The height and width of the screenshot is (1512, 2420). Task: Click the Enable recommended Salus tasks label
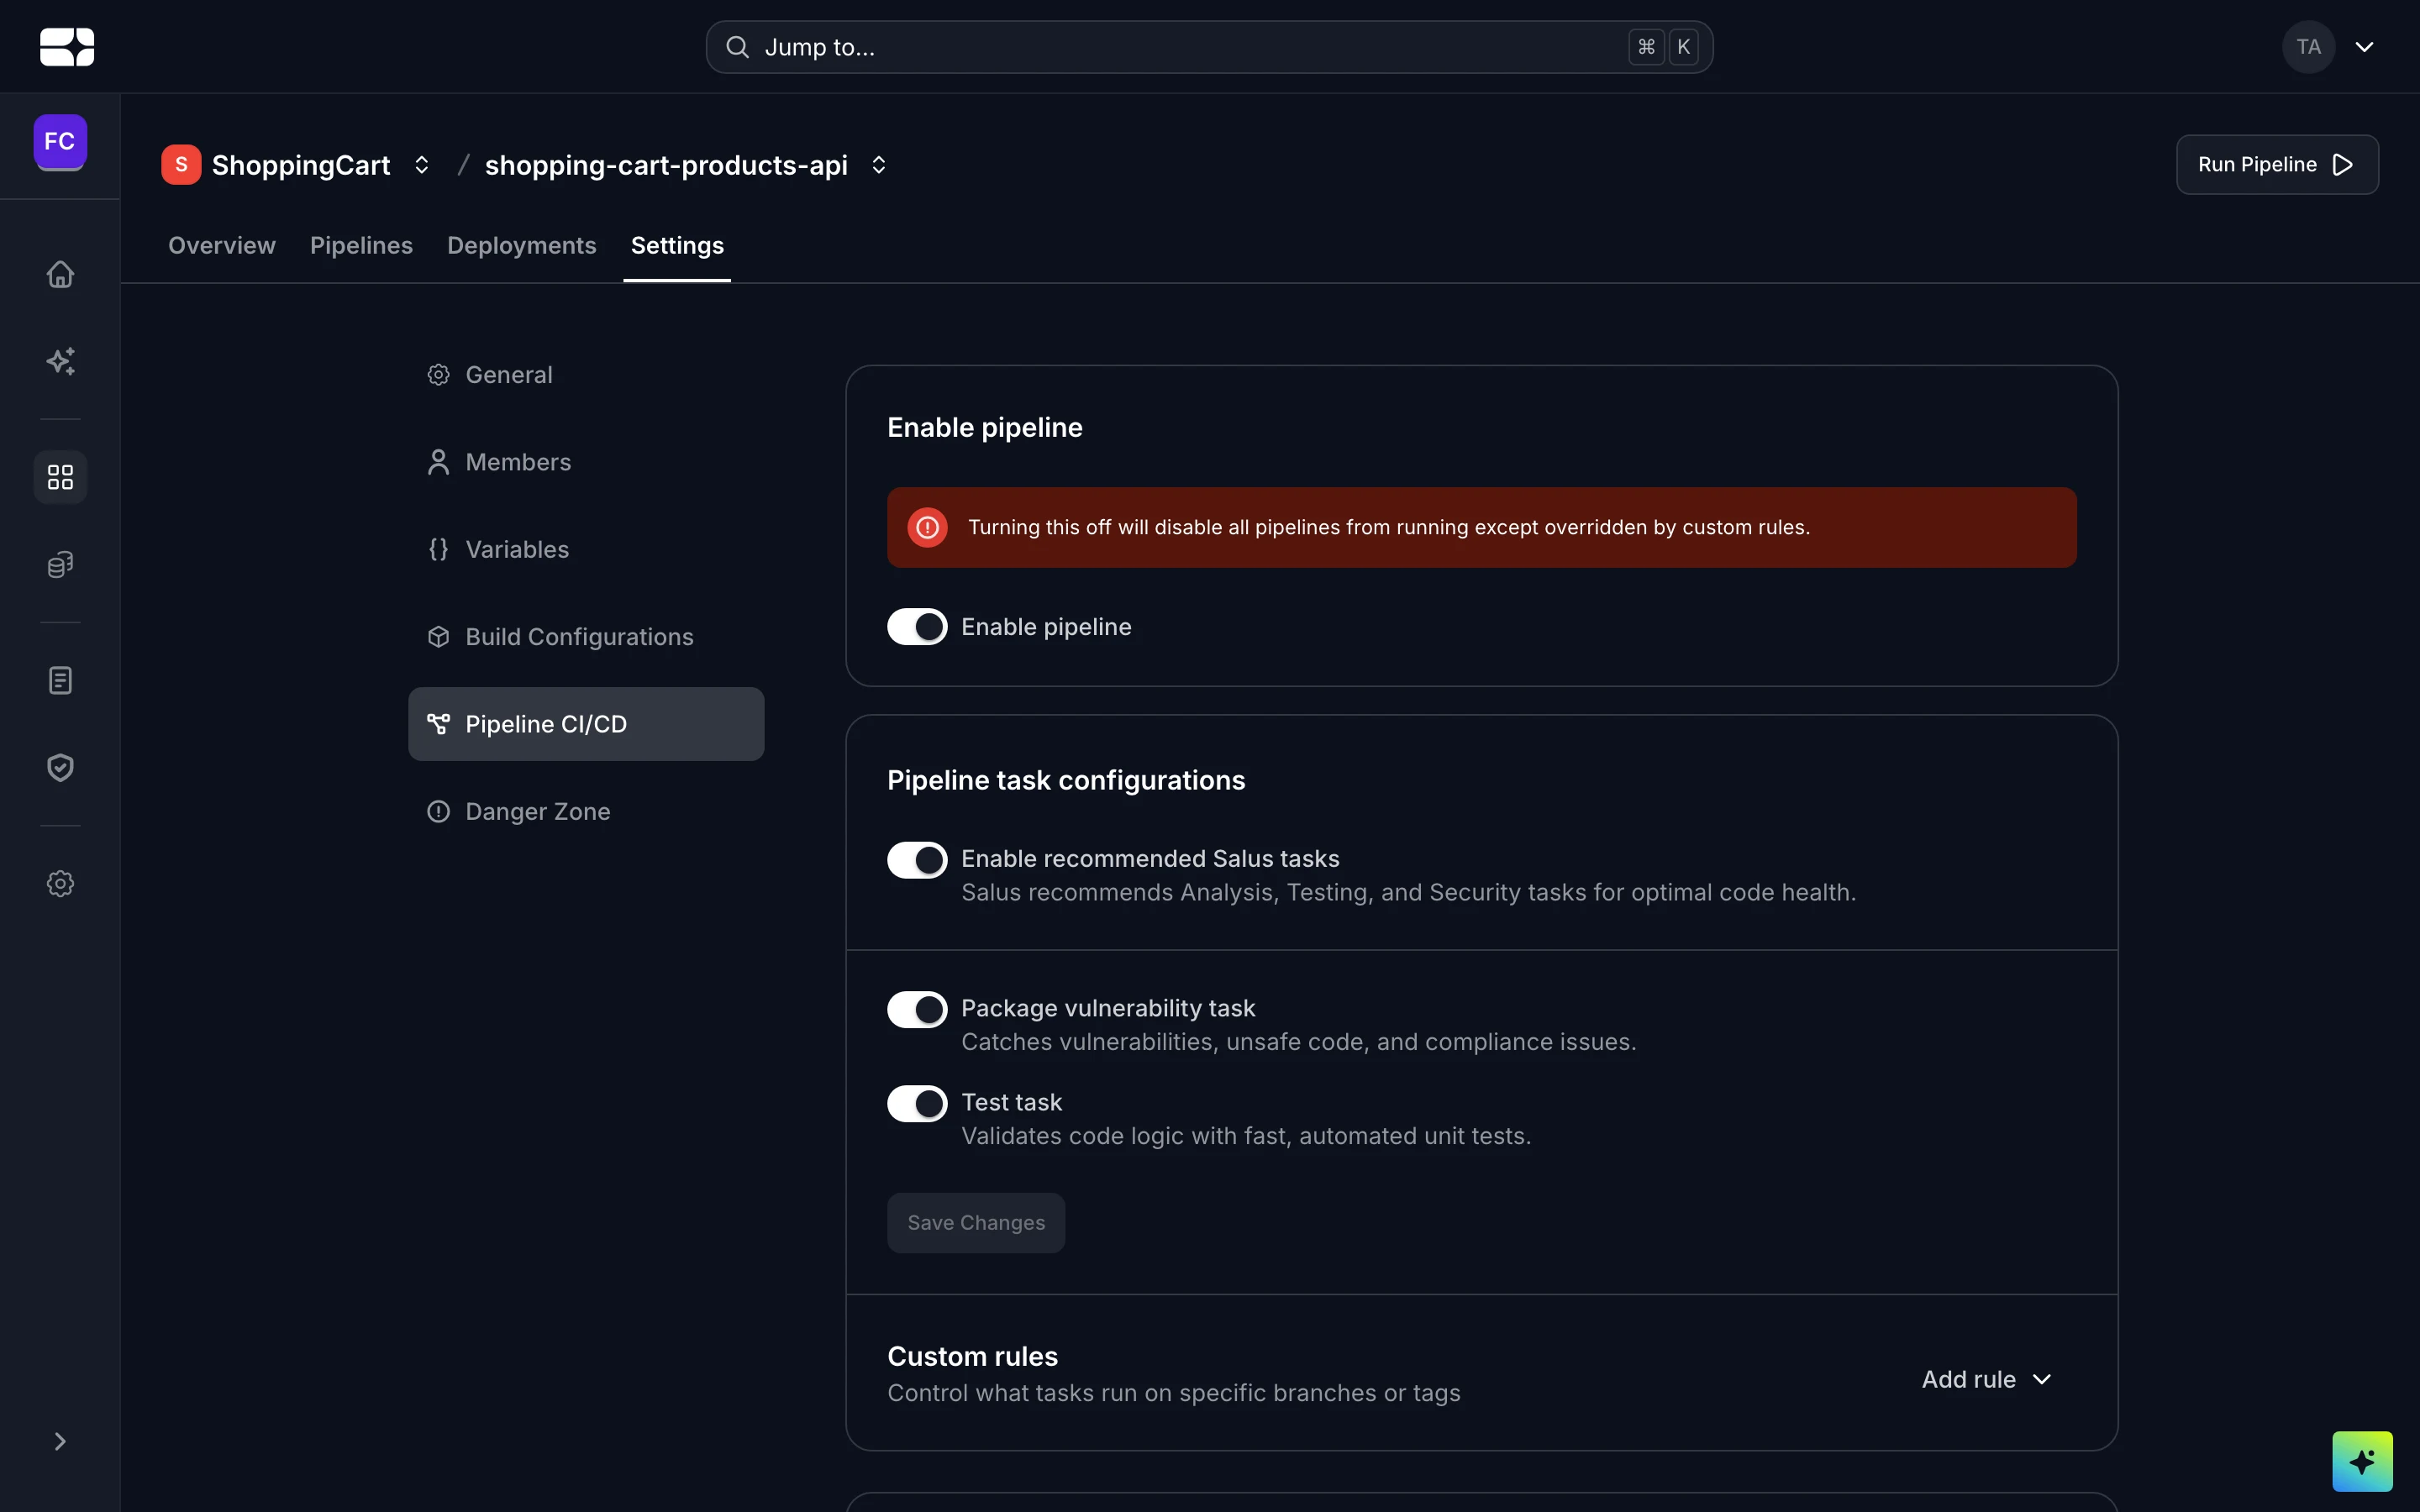coord(1150,859)
